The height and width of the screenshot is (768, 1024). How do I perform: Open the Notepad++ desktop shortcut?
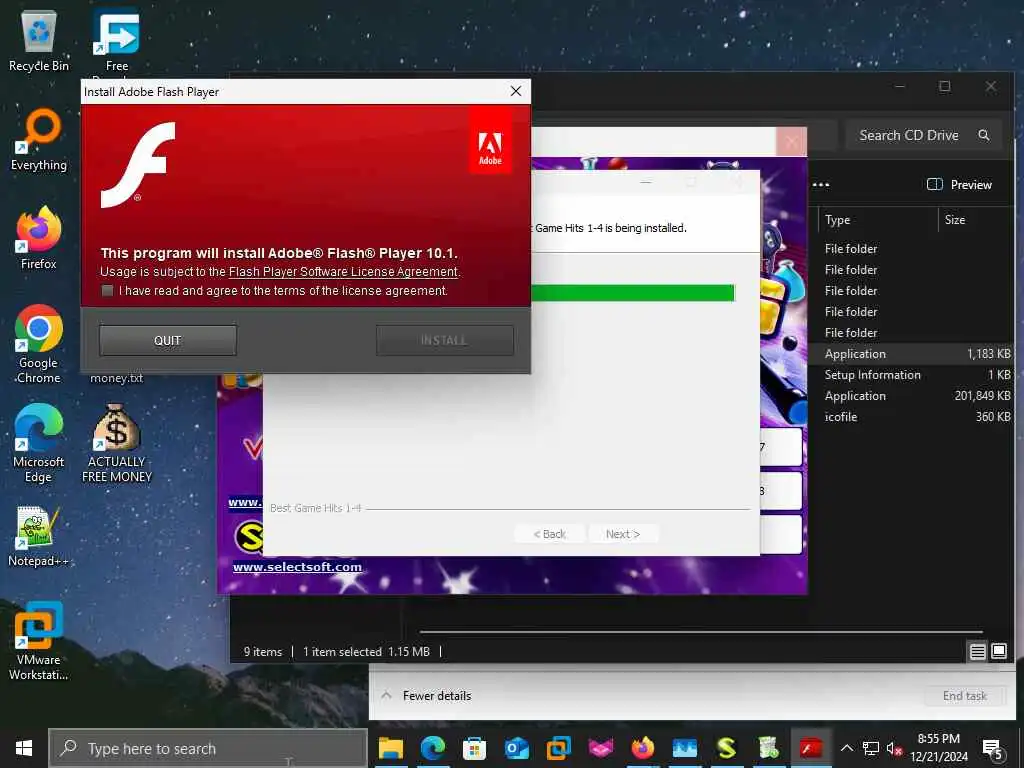[39, 536]
